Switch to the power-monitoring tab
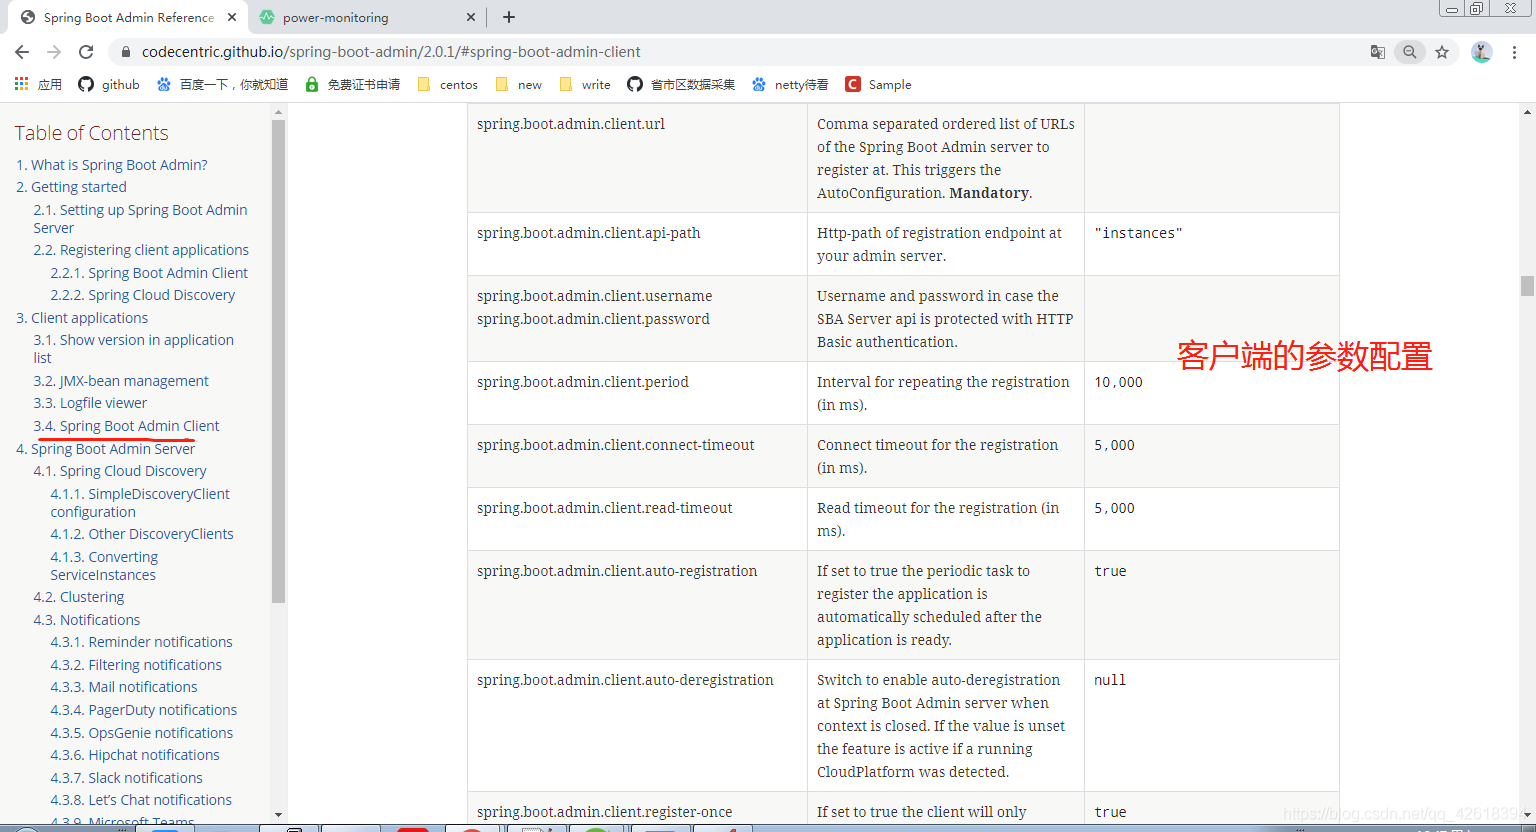 point(367,17)
